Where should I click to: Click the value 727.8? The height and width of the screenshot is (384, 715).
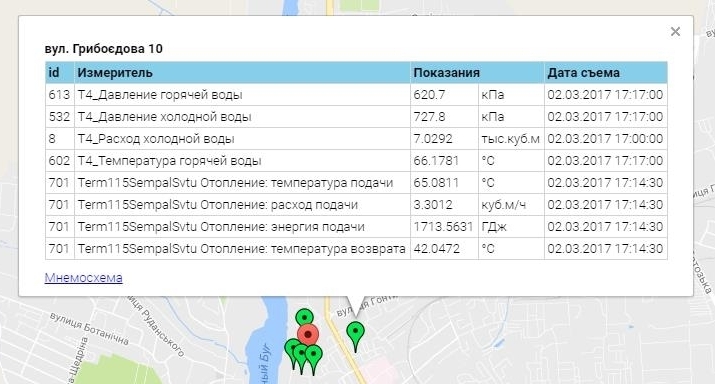click(x=429, y=117)
